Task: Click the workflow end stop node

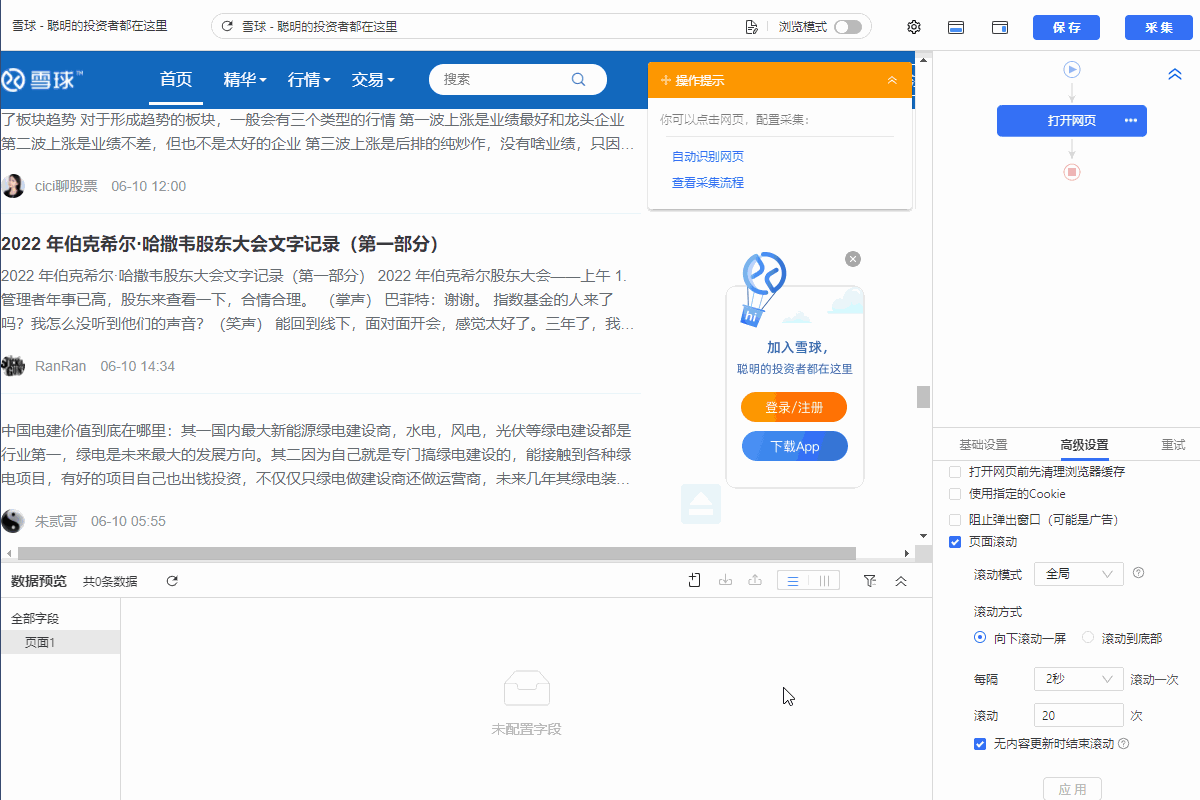Action: coord(1072,172)
